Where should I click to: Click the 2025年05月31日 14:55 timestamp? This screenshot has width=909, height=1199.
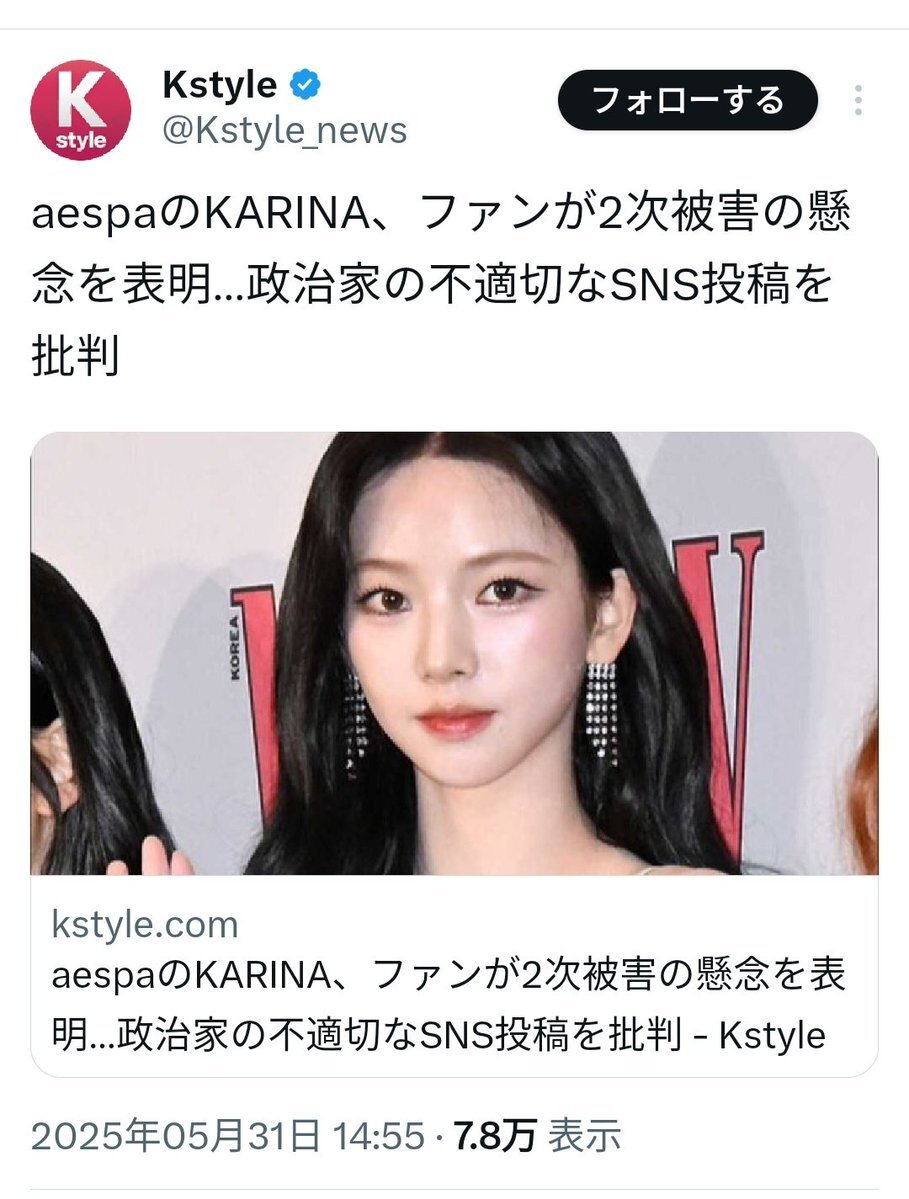click(x=227, y=1136)
